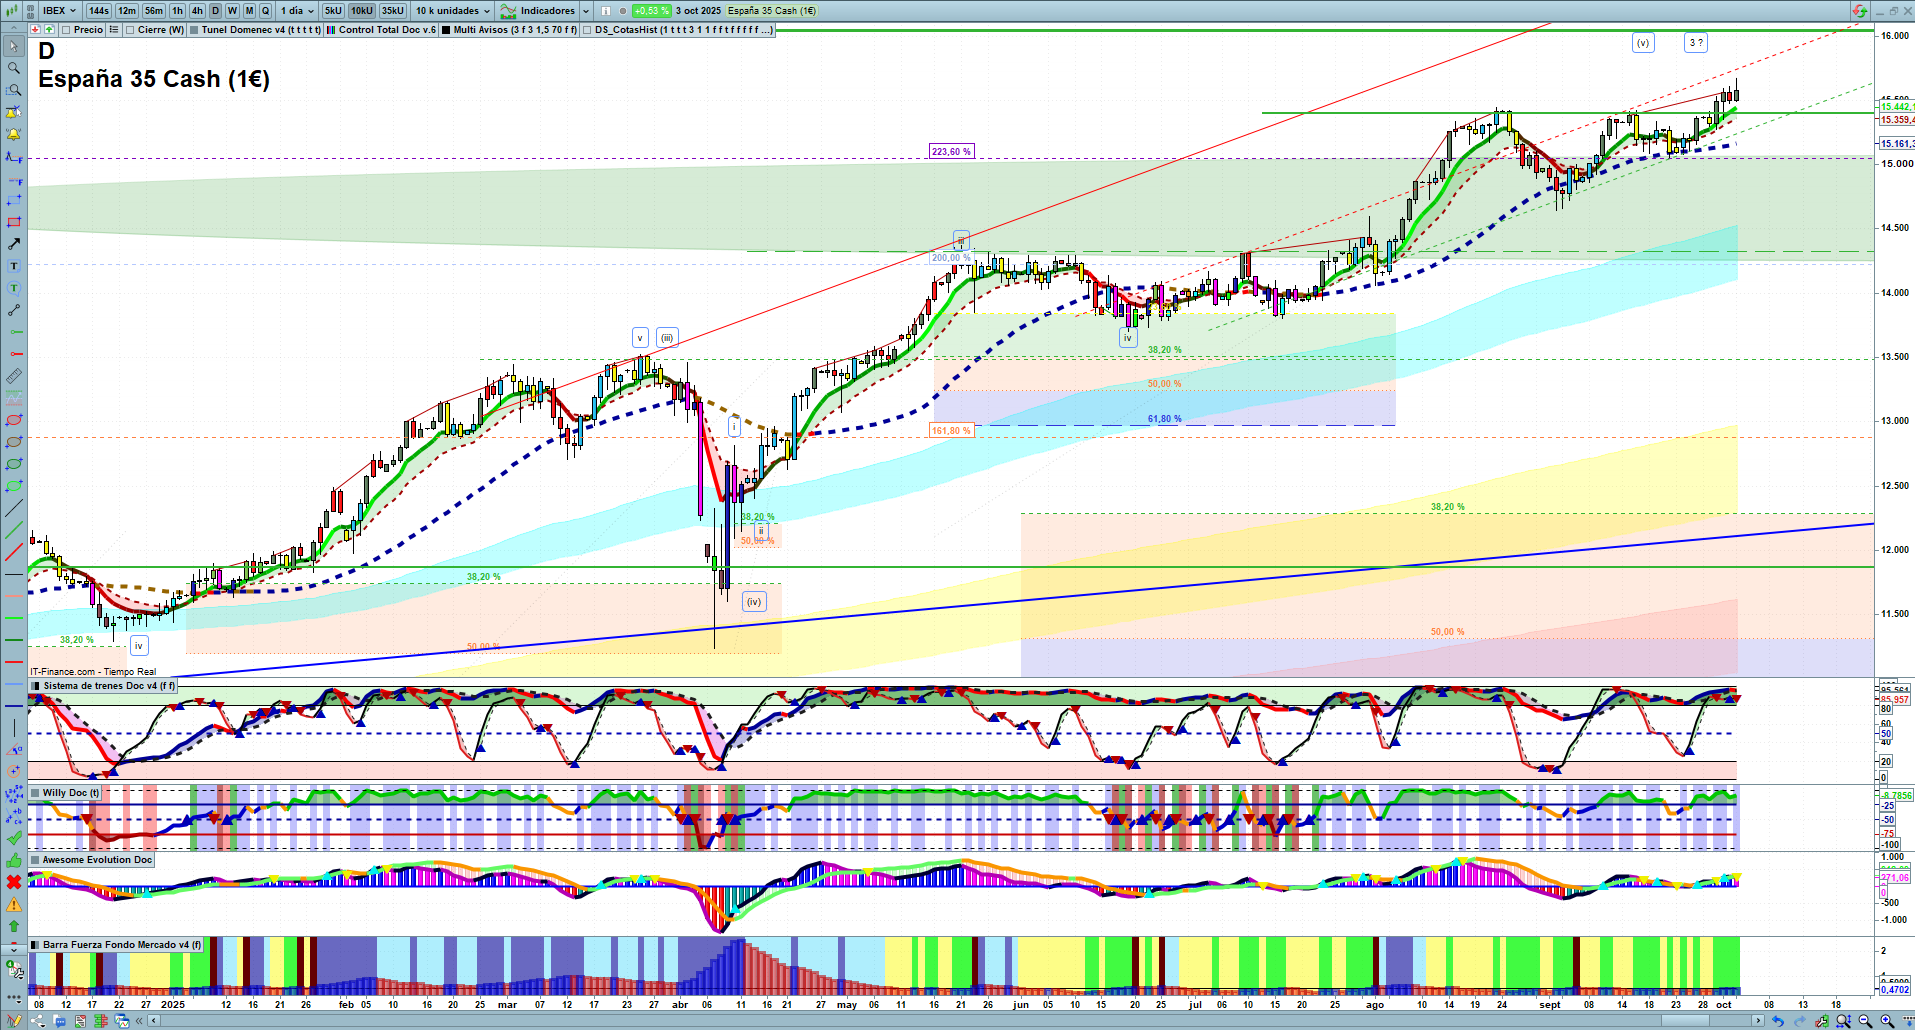Click the pencil drawing icon at bottom left
This screenshot has width=1915, height=1030.
[x=14, y=1021]
